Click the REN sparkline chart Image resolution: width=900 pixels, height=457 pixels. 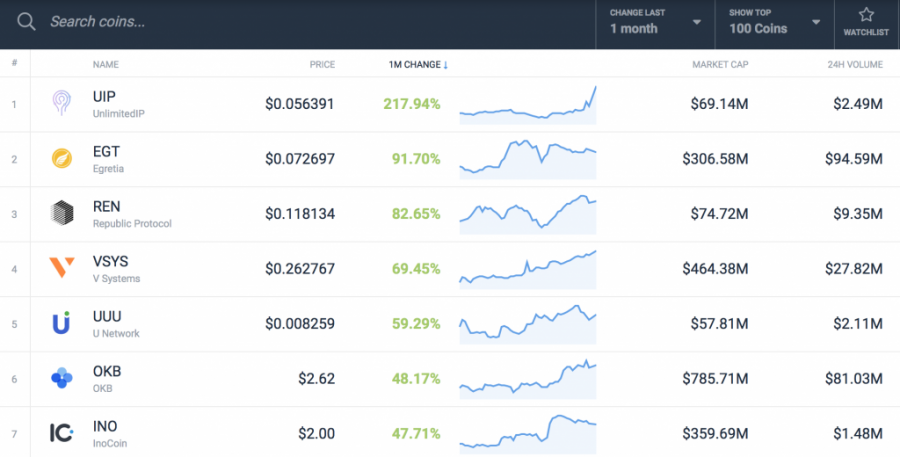pos(528,214)
